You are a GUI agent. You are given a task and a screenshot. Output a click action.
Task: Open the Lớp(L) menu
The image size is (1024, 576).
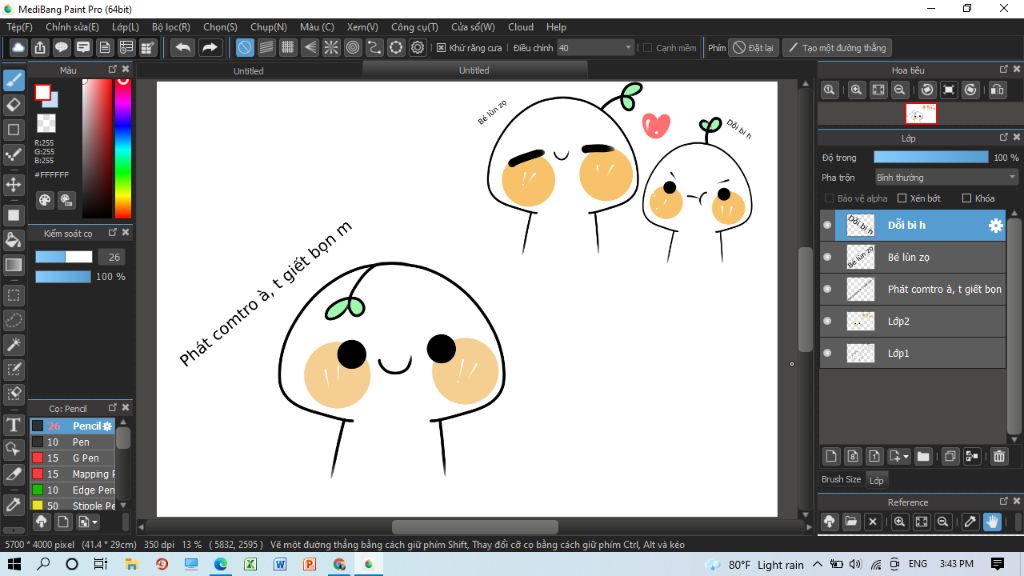125,27
